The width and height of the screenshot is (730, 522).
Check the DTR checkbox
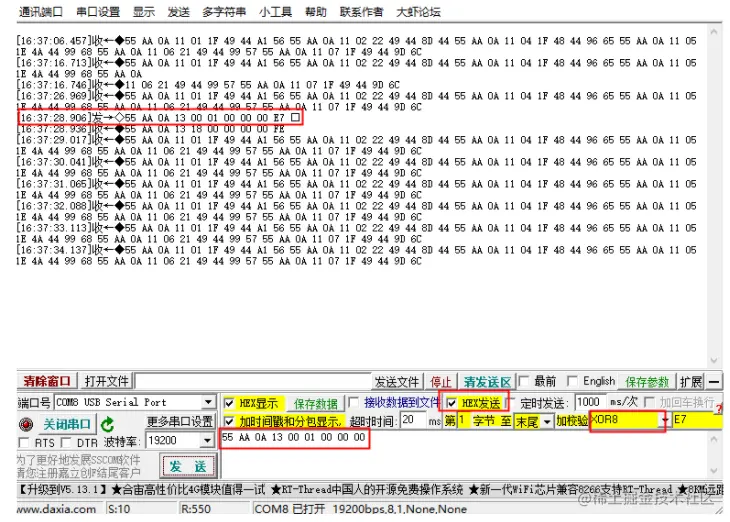[x=66, y=442]
